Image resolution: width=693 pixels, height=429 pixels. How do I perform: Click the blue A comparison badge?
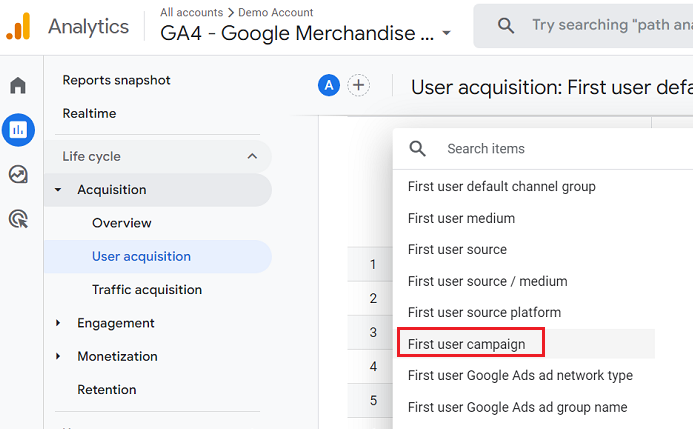tap(329, 85)
